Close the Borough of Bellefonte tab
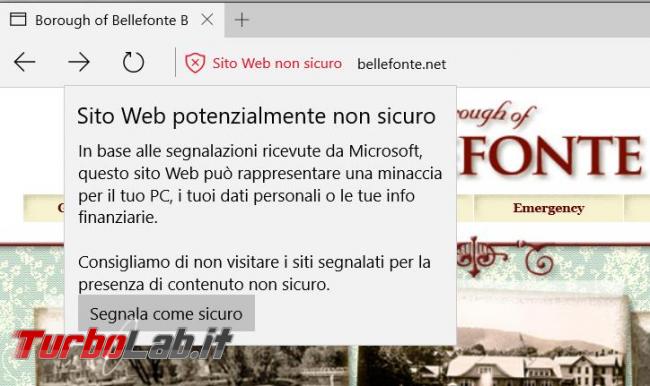This screenshot has height=386, width=650. (x=207, y=19)
